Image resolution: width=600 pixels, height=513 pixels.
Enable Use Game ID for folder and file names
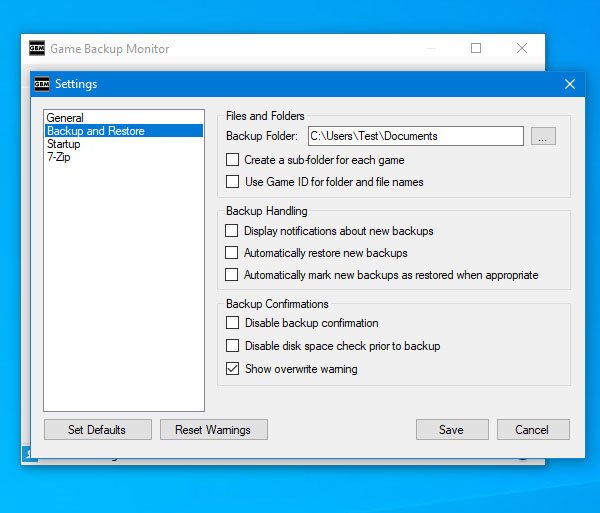(233, 181)
